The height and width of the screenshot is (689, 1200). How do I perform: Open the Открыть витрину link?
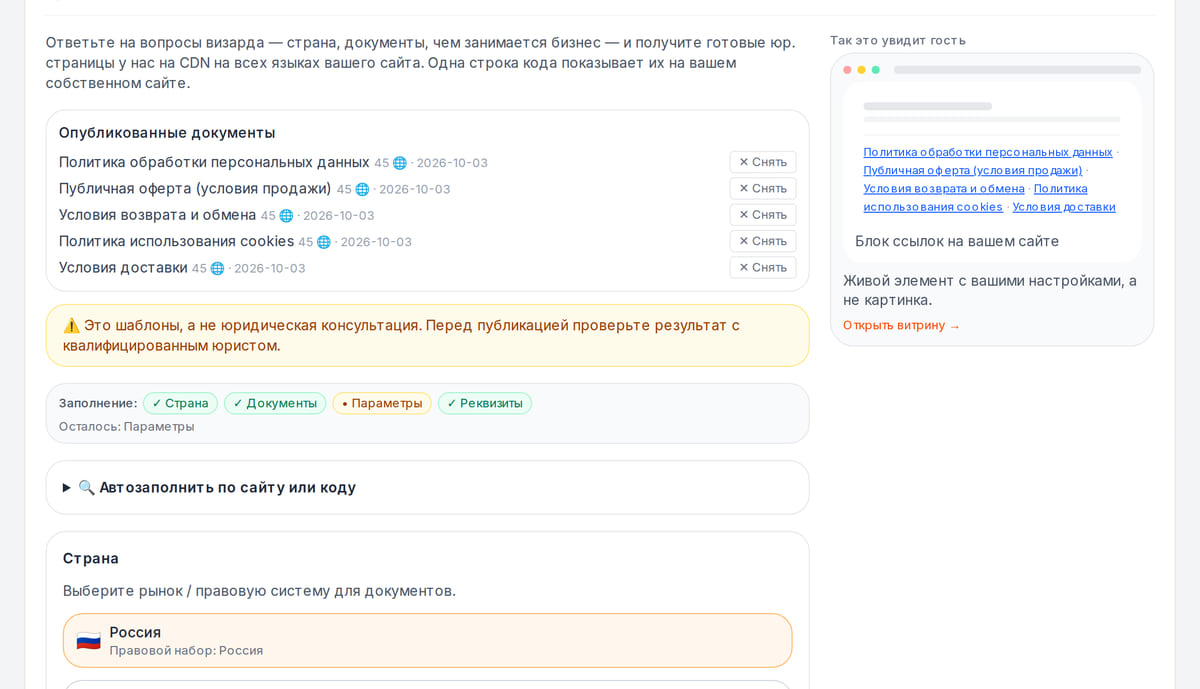click(x=901, y=326)
